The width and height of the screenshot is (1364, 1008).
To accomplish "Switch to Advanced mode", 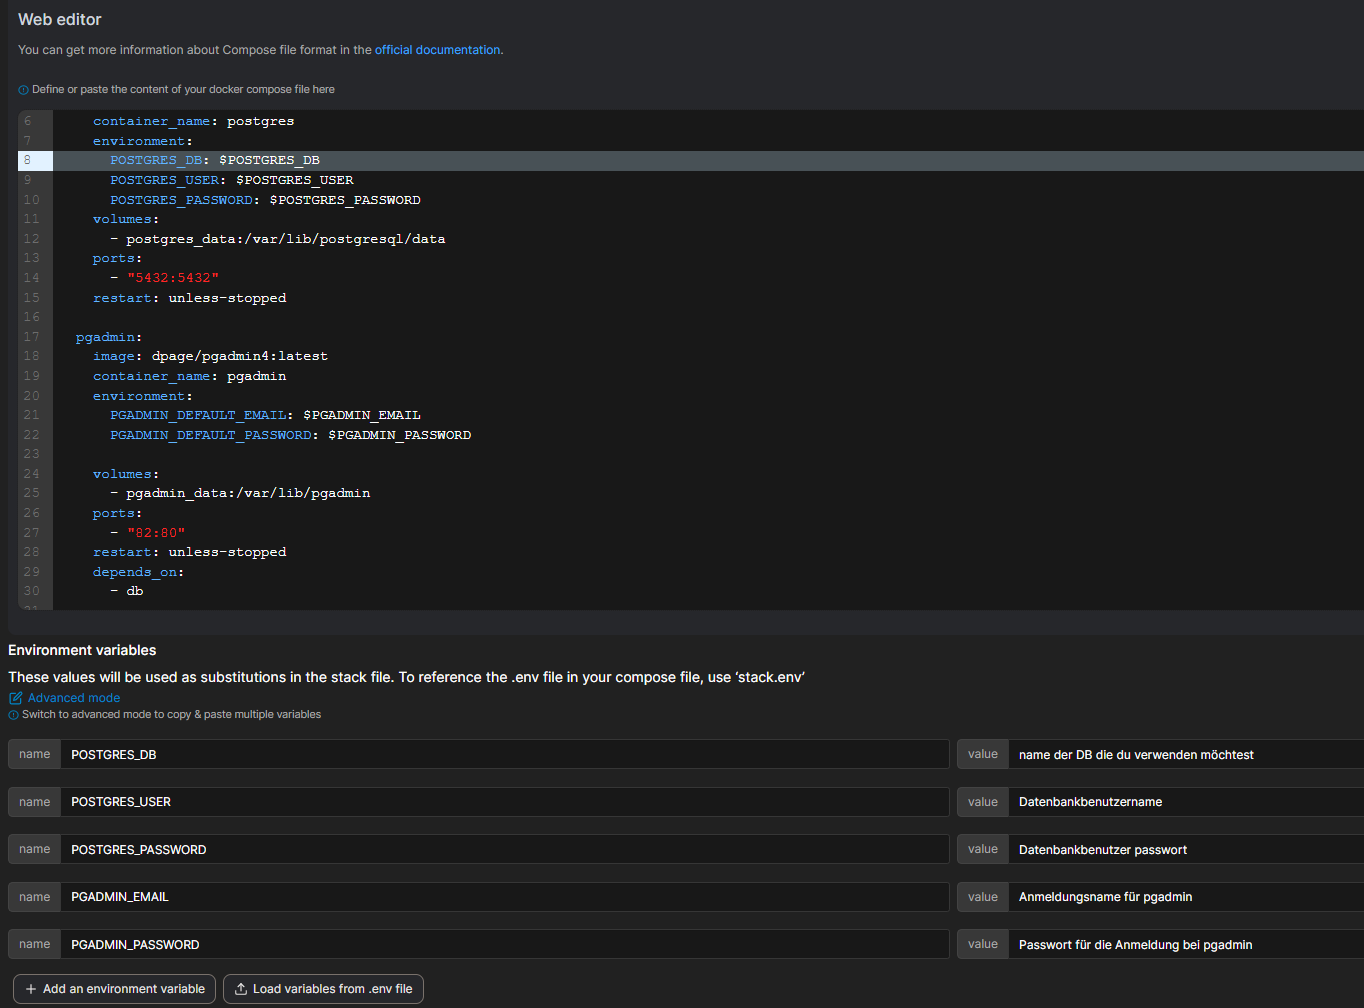I will (73, 698).
